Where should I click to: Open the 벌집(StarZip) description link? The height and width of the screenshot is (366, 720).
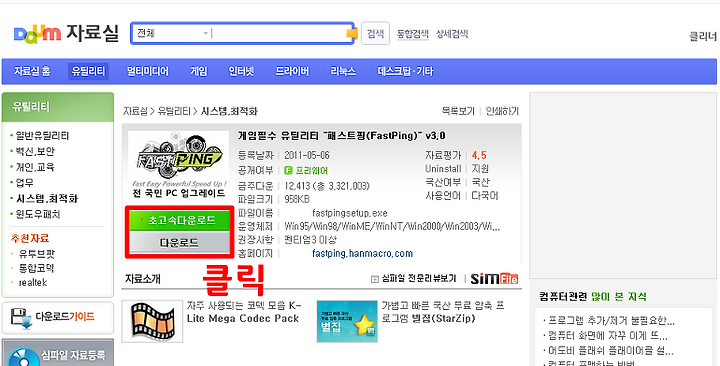click(x=443, y=312)
